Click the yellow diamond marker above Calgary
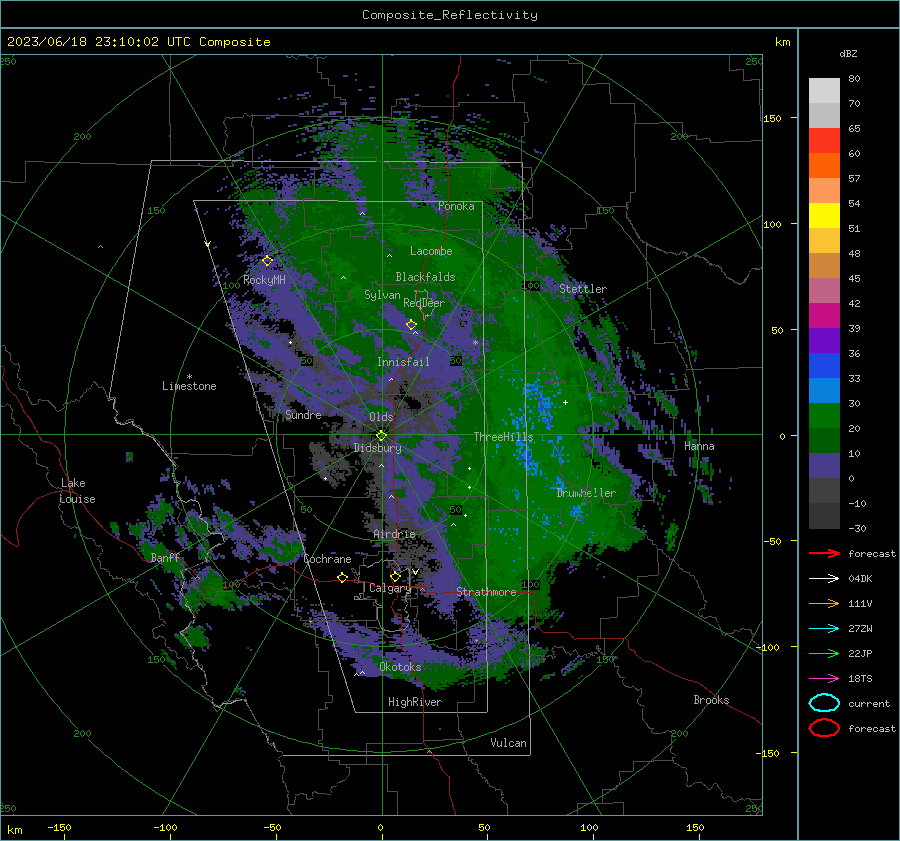 [x=395, y=576]
